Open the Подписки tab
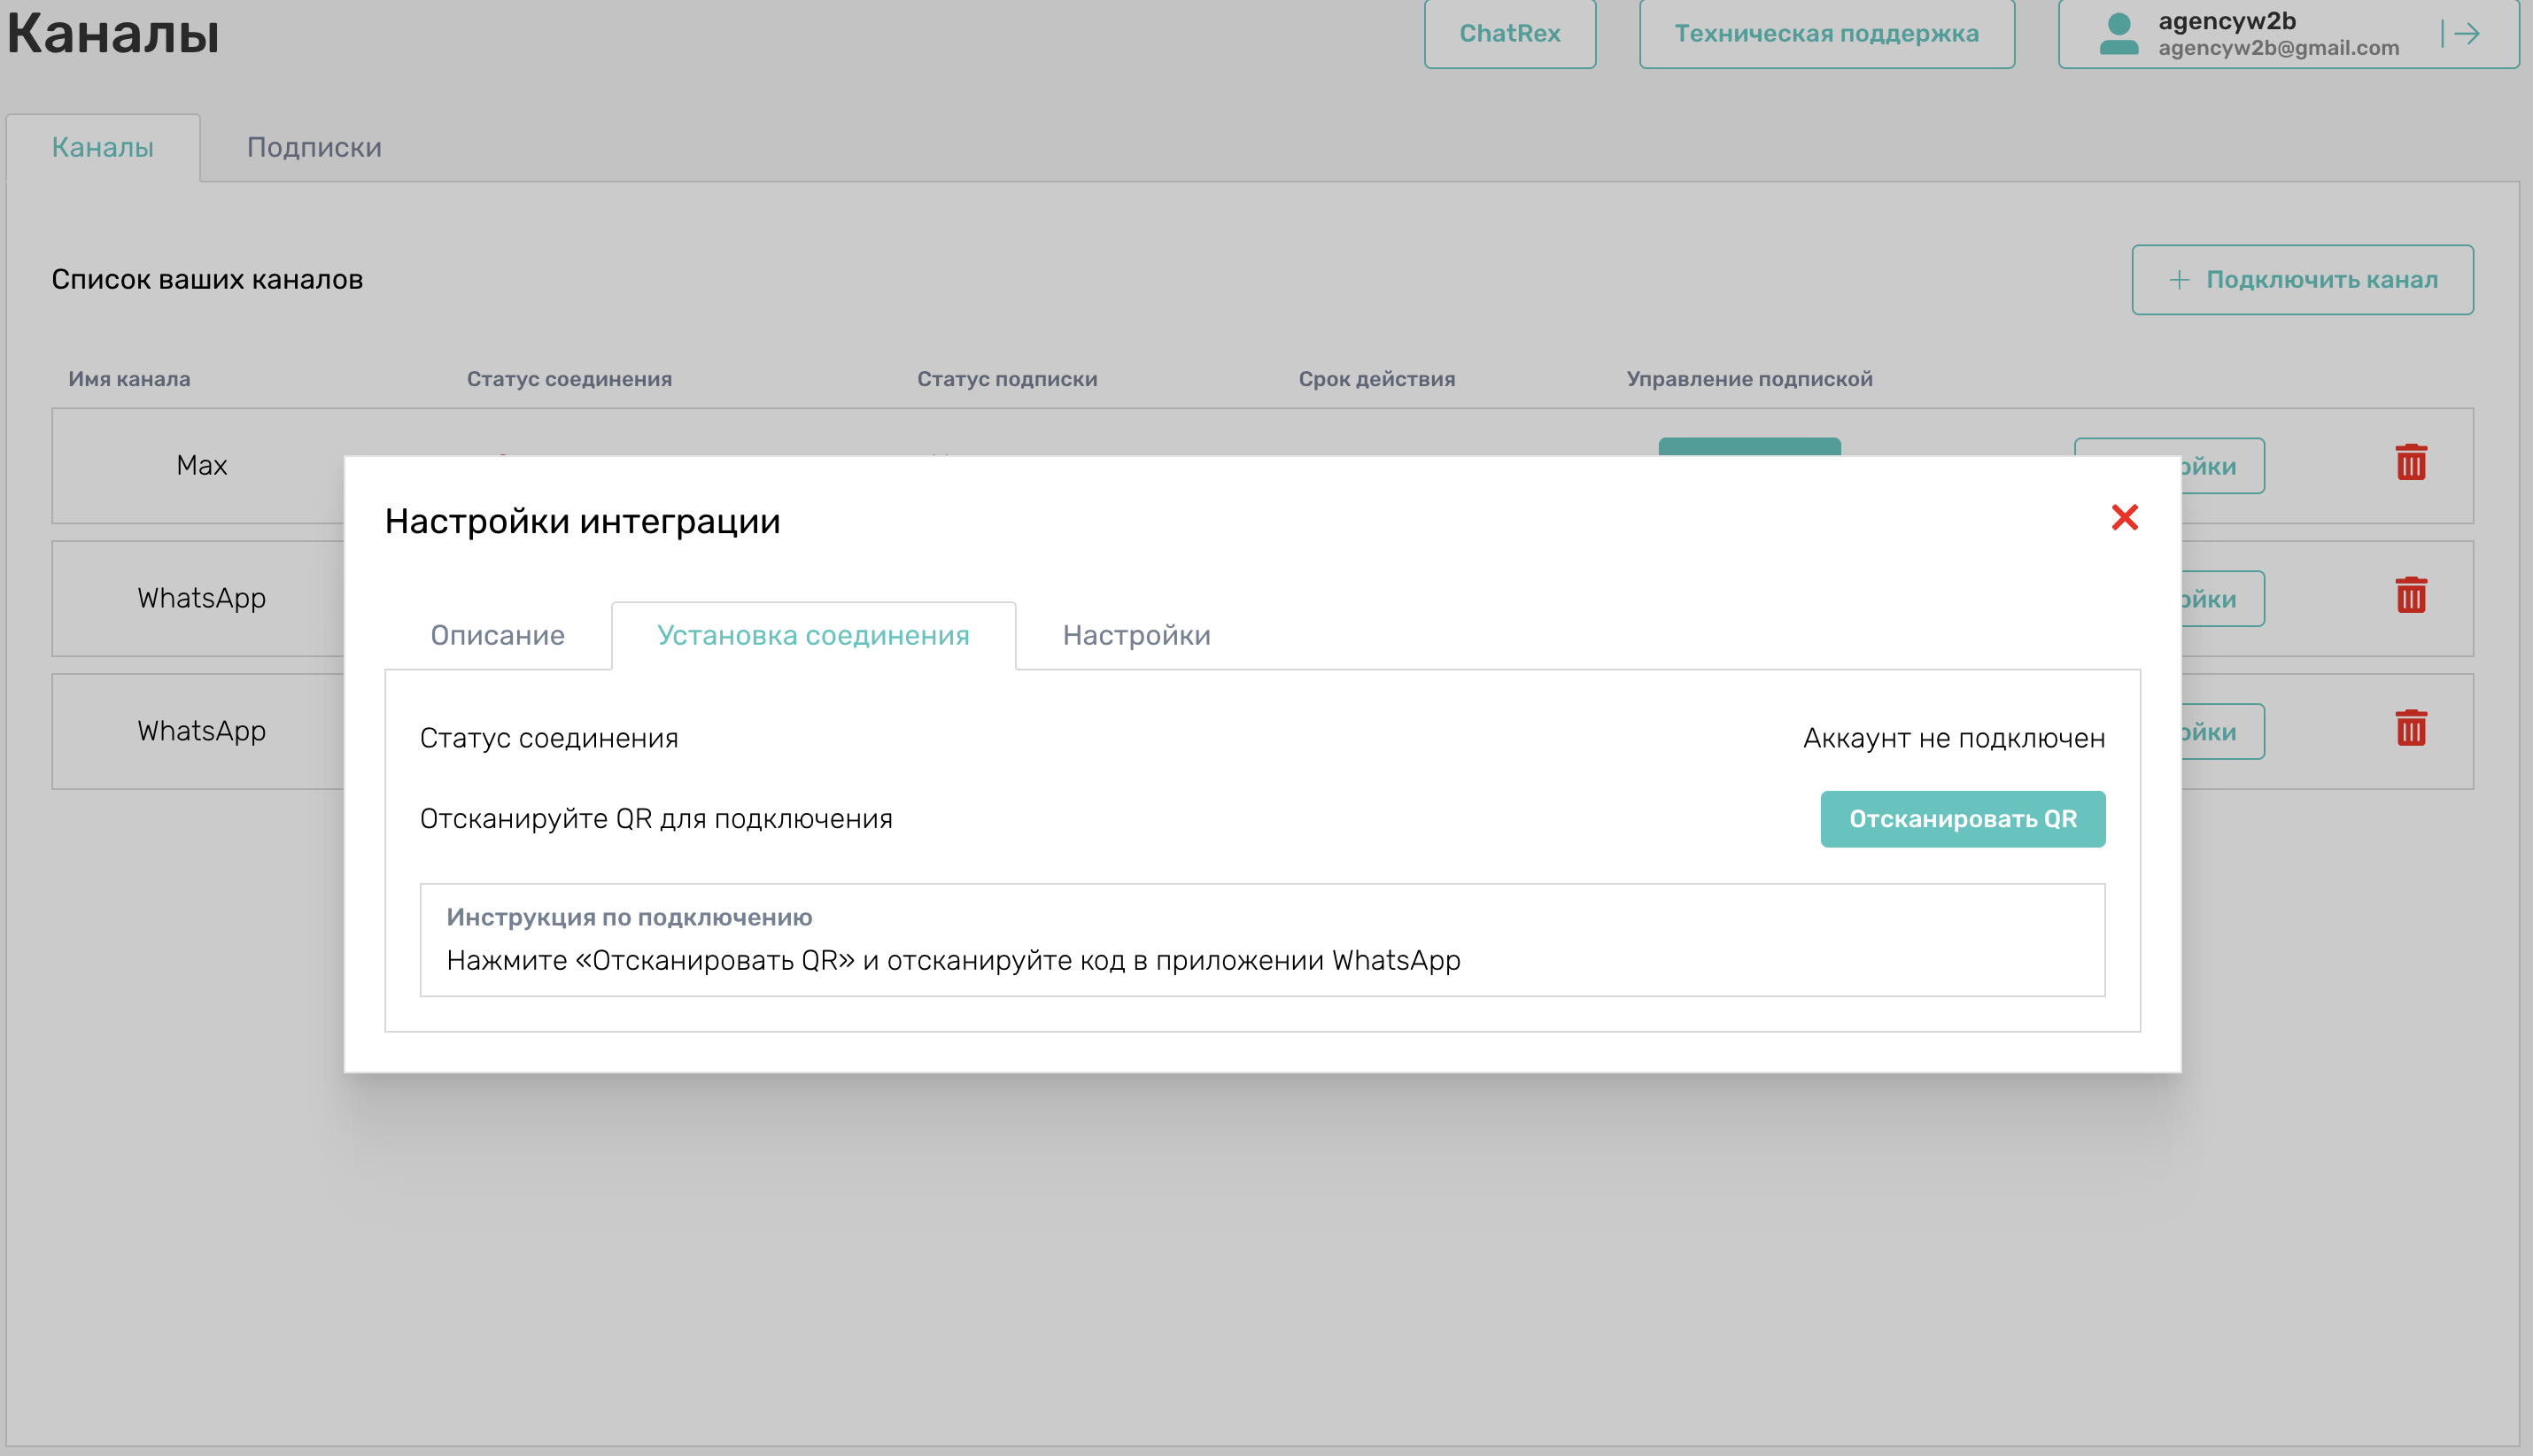Image resolution: width=2533 pixels, height=1456 pixels. coord(314,147)
